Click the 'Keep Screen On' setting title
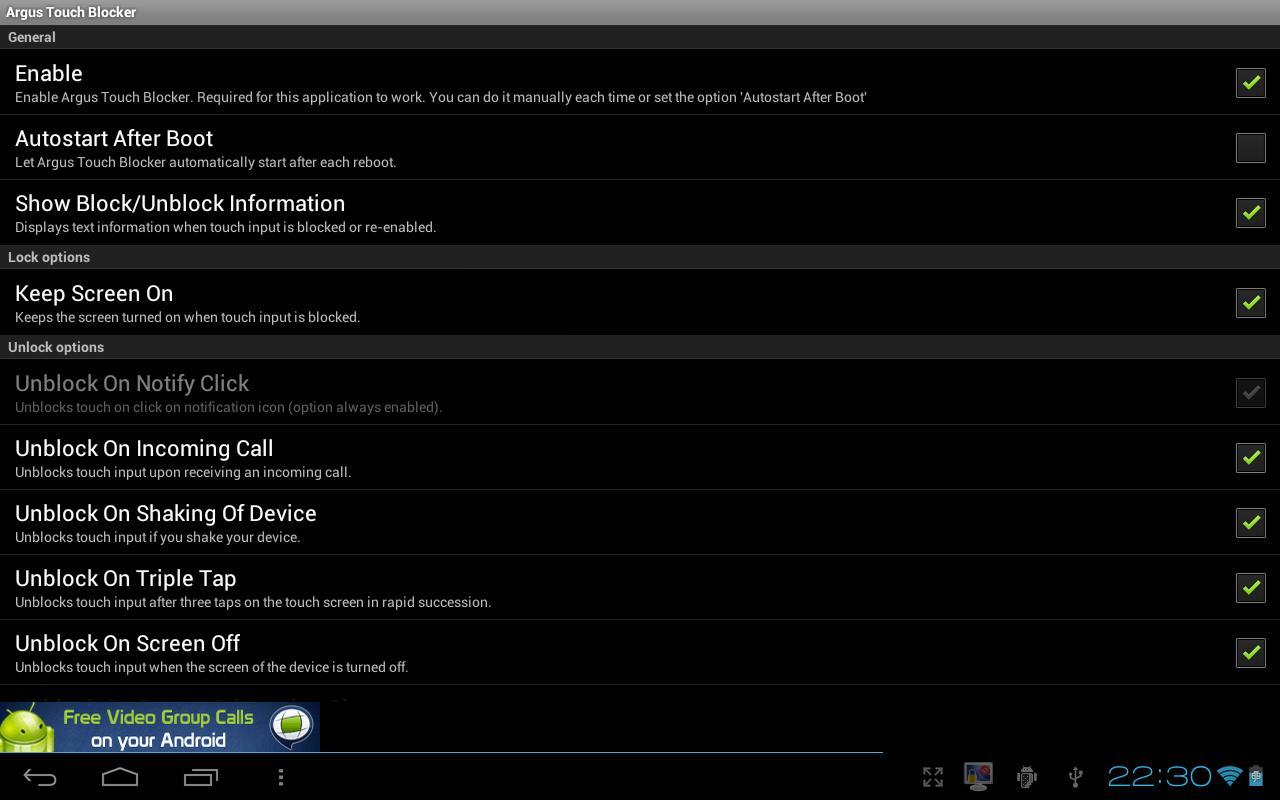This screenshot has width=1280, height=800. click(94, 293)
